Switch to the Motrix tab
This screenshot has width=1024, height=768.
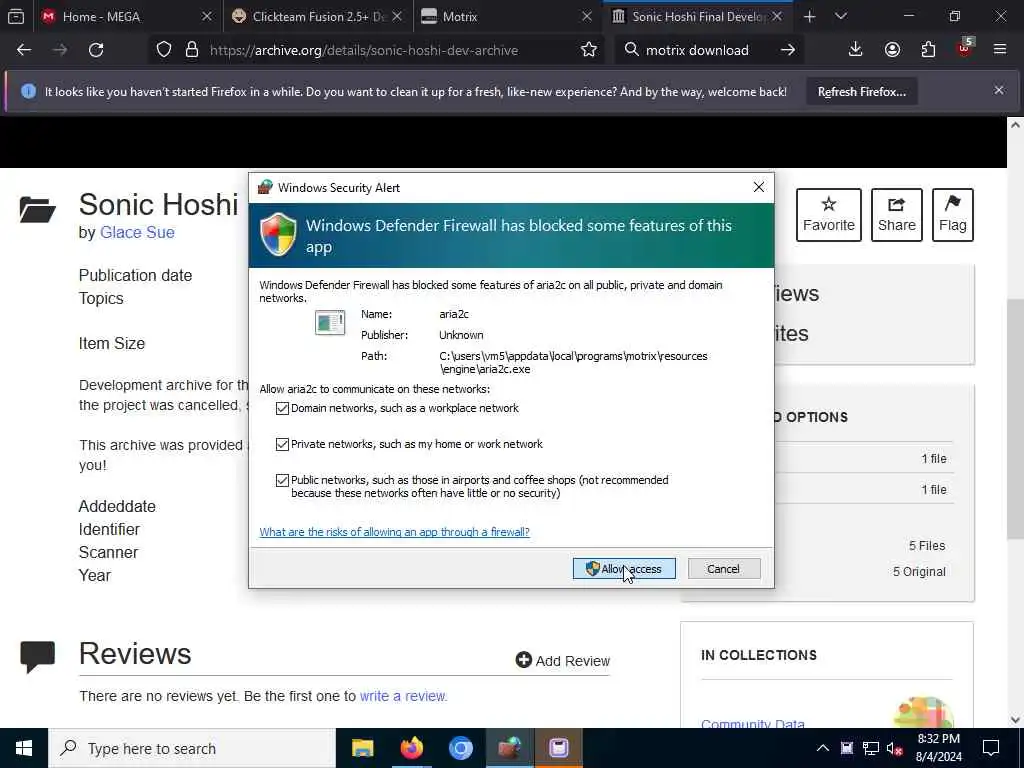click(x=508, y=17)
